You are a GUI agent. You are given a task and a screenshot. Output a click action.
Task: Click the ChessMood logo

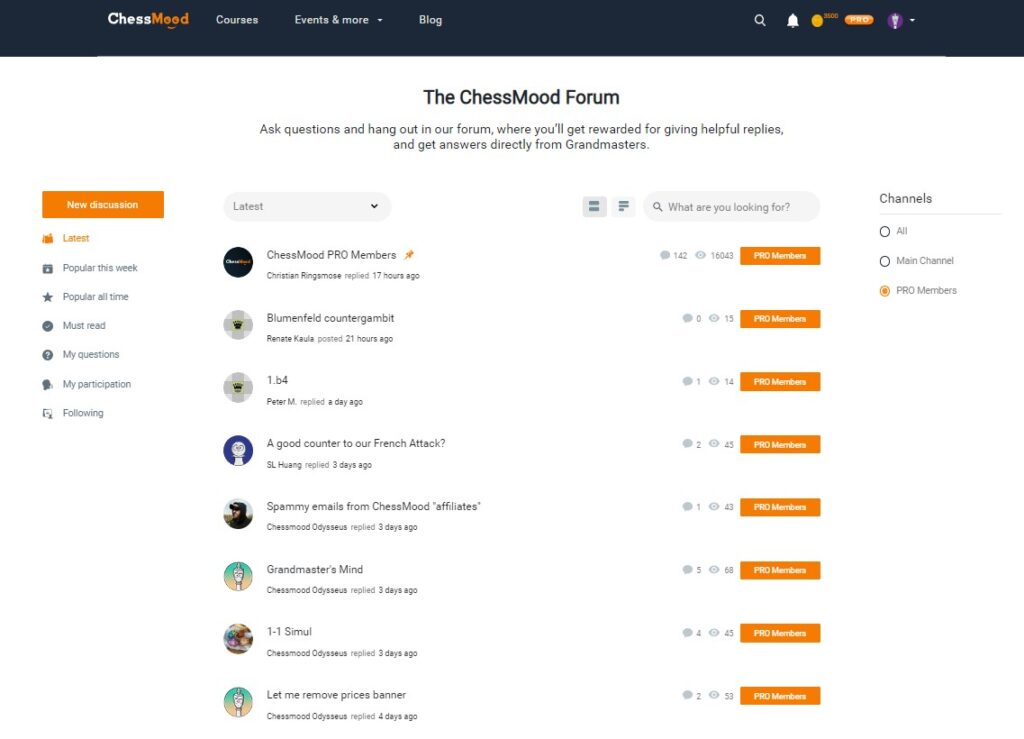[148, 20]
